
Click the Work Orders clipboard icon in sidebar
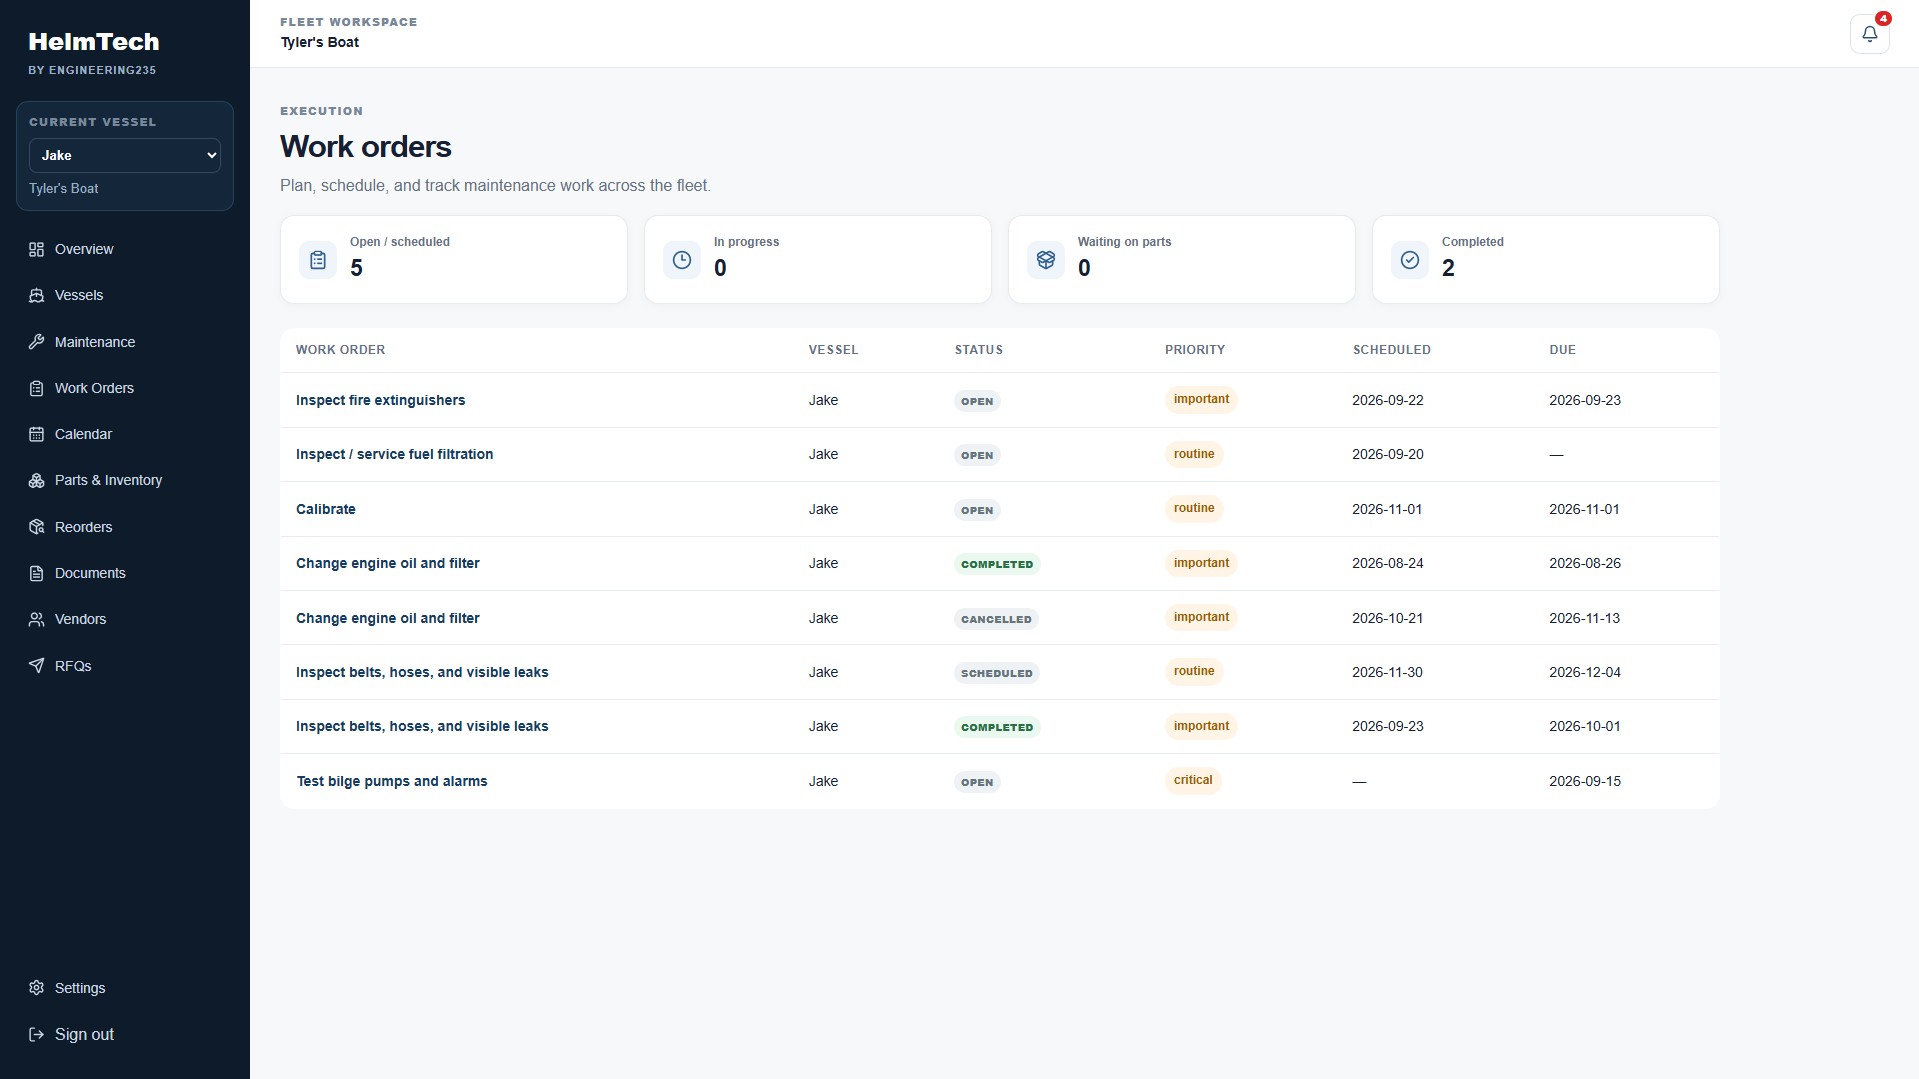(x=37, y=388)
